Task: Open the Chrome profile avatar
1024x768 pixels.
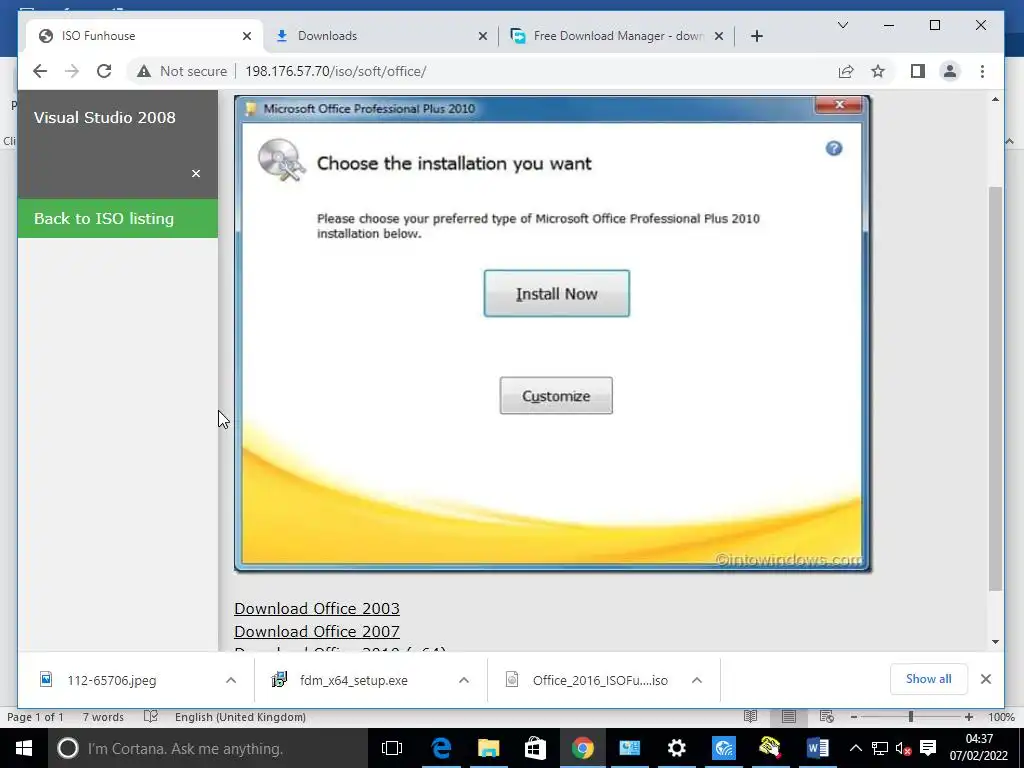Action: click(x=950, y=71)
